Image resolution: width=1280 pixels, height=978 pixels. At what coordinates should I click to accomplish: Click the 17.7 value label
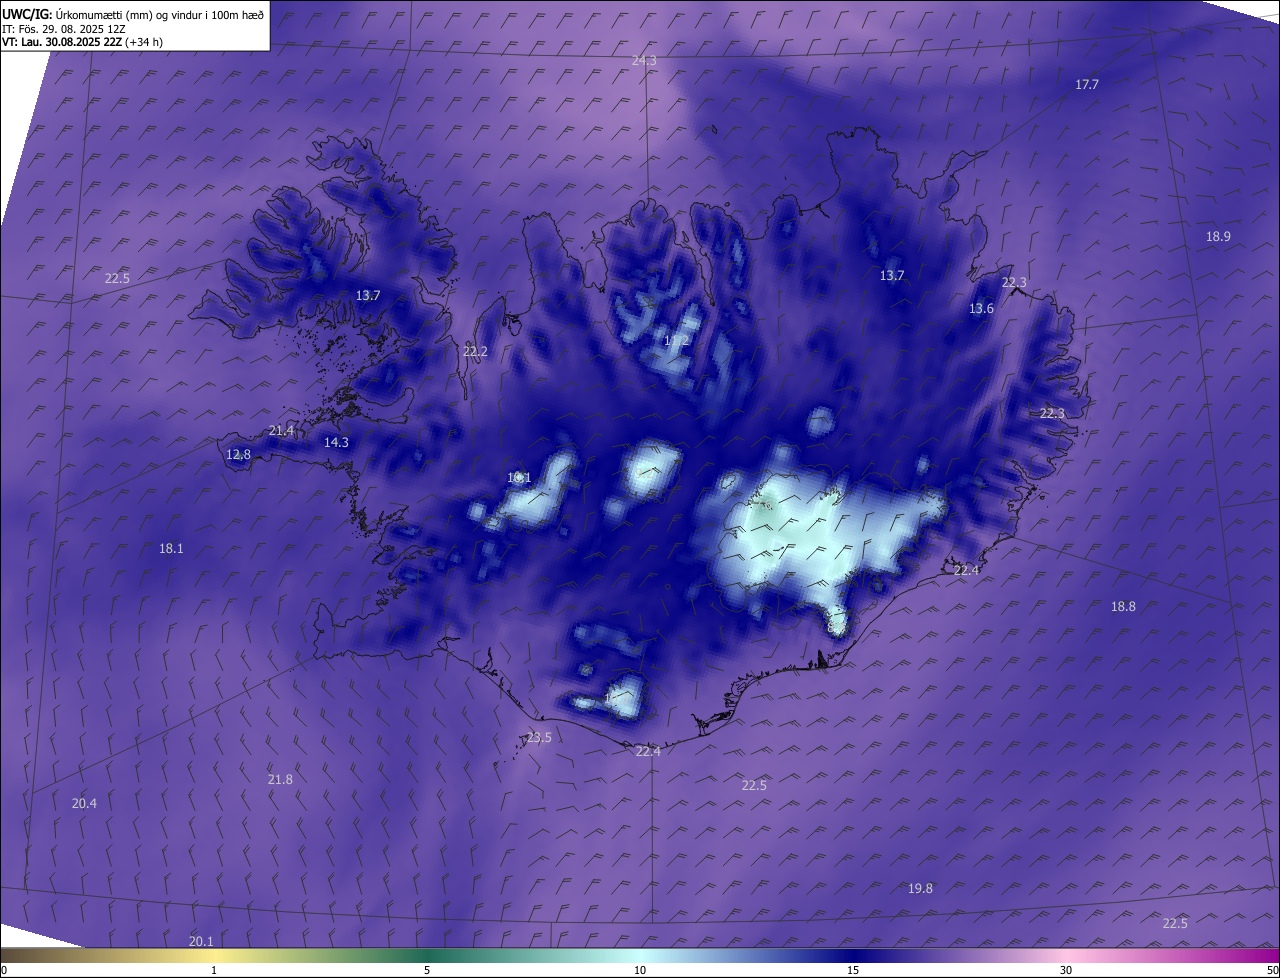tap(1087, 85)
